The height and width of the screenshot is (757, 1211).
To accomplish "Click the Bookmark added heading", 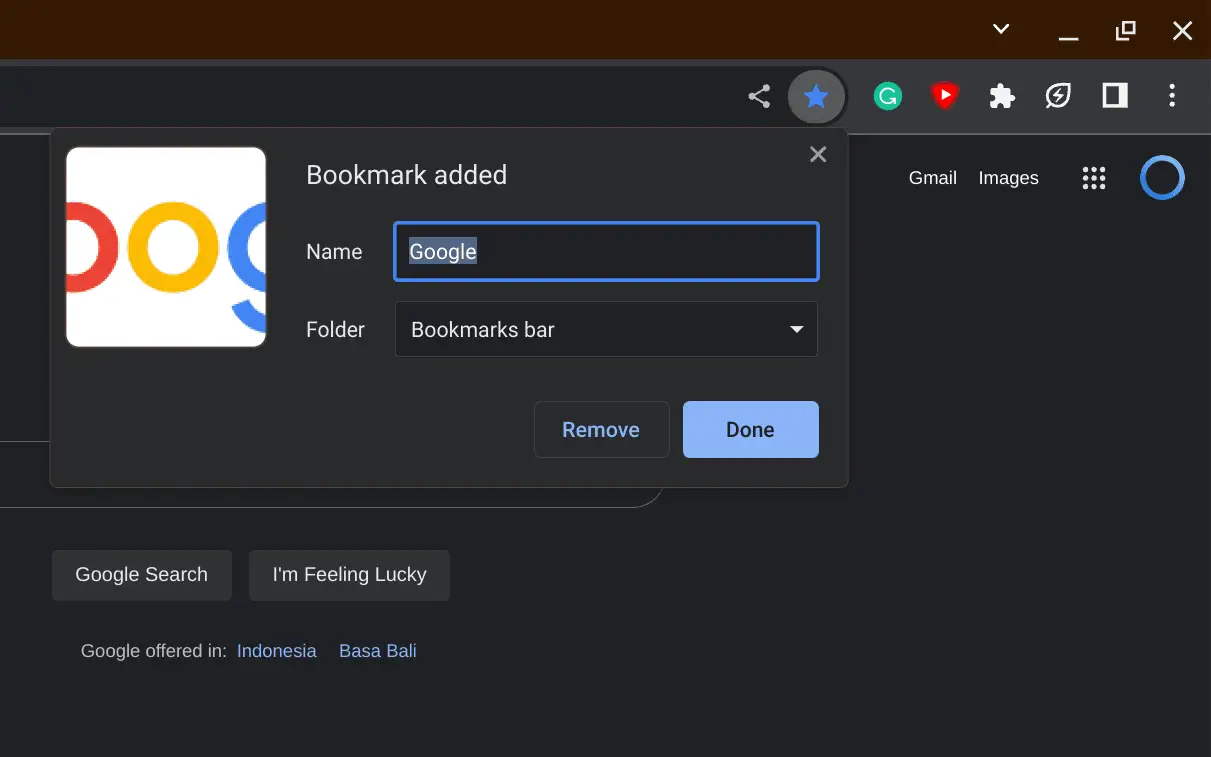I will tap(406, 175).
